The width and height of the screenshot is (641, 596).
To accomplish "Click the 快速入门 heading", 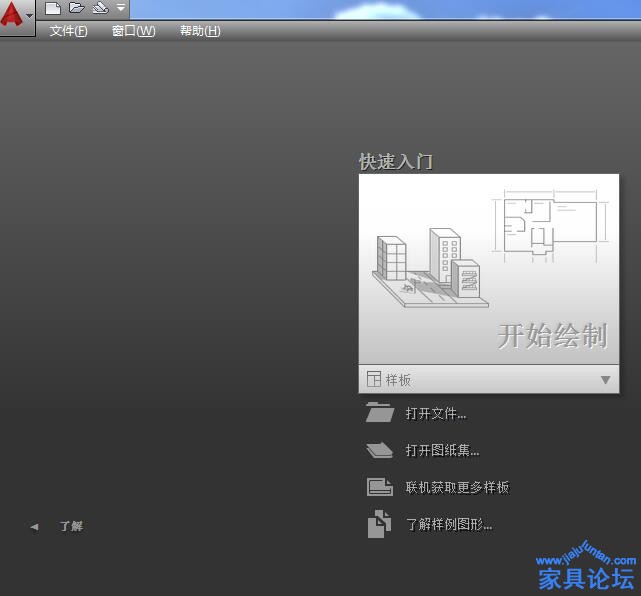I will pyautogui.click(x=396, y=161).
